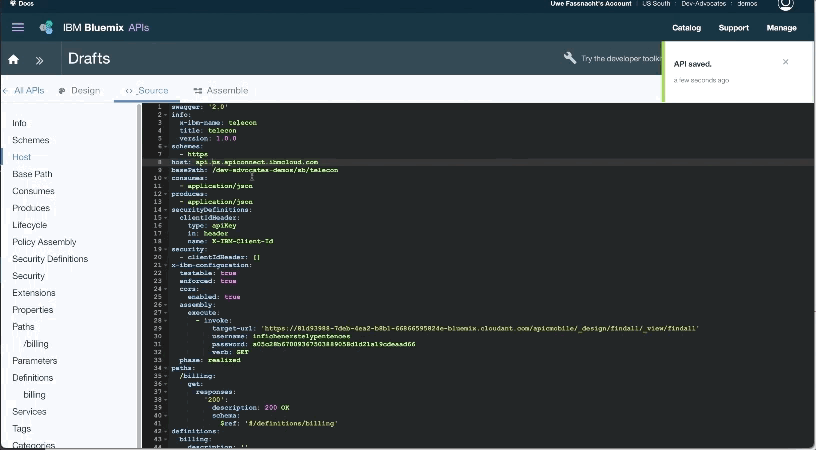Select the billing definition item

point(34,395)
